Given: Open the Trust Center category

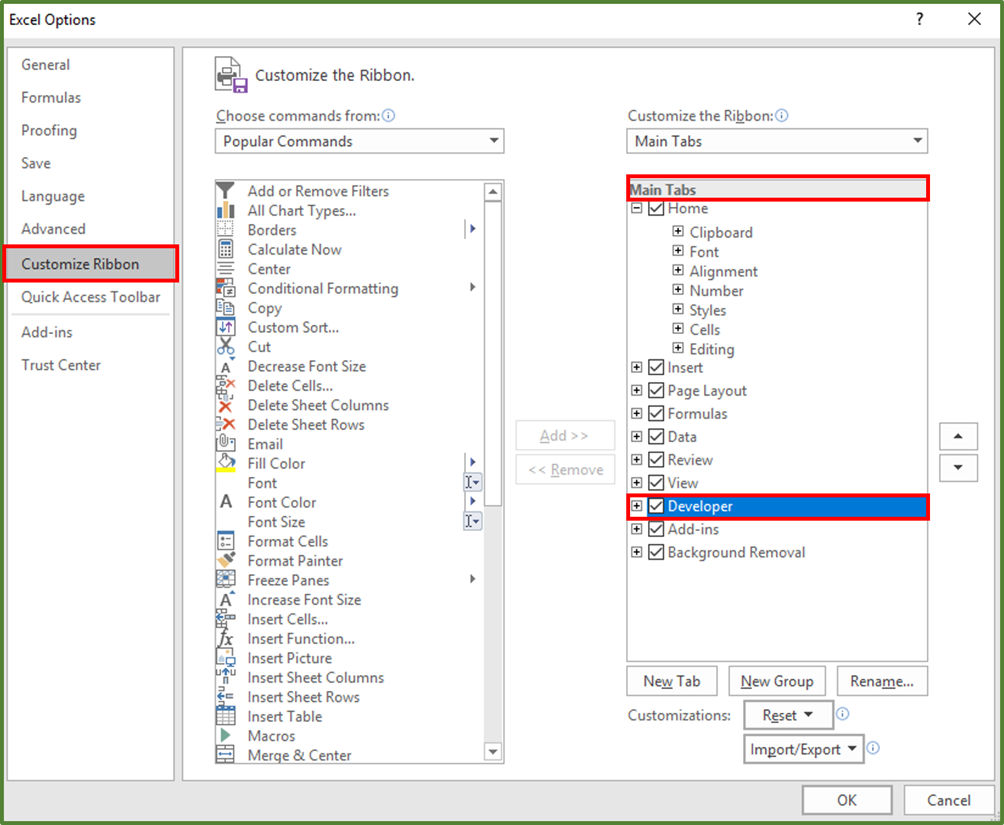Looking at the screenshot, I should point(60,365).
